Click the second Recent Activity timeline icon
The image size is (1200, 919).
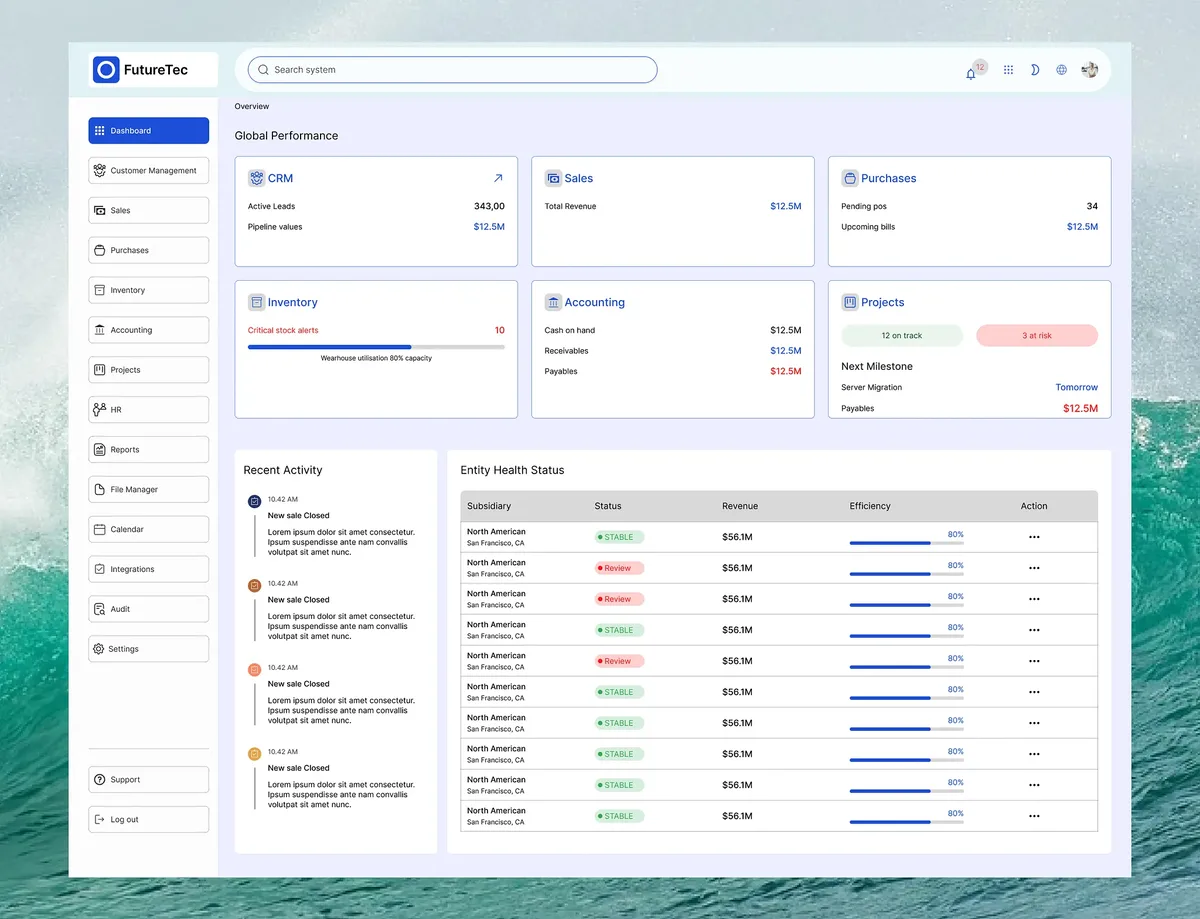254,584
